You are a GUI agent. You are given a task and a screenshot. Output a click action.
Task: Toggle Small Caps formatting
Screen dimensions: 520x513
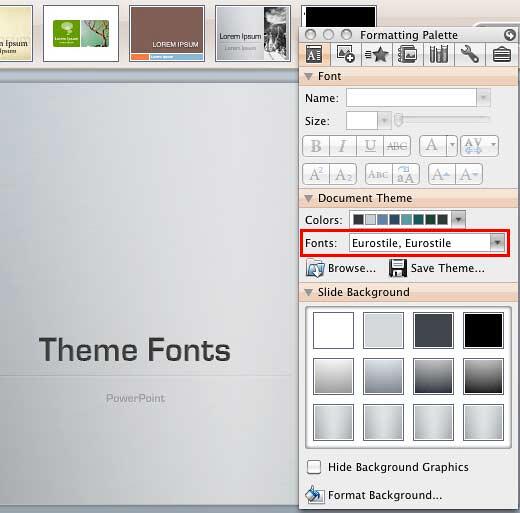point(379,174)
